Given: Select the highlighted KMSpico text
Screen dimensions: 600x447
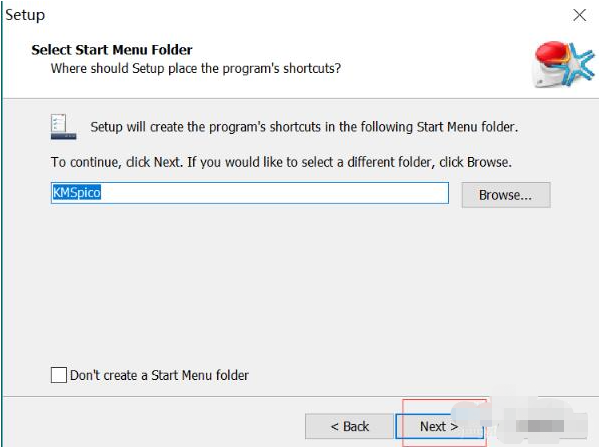Looking at the screenshot, I should pos(77,193).
